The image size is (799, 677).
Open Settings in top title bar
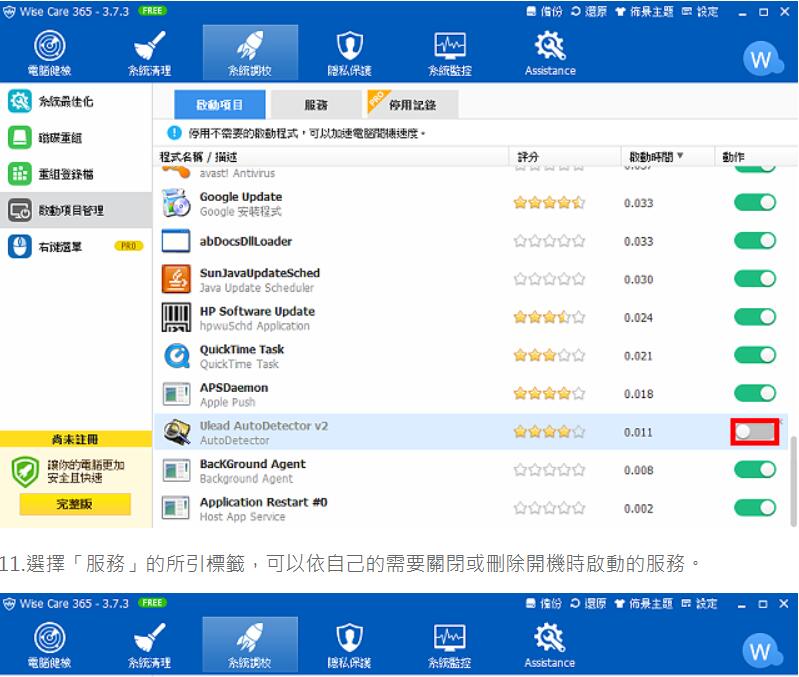tap(700, 11)
